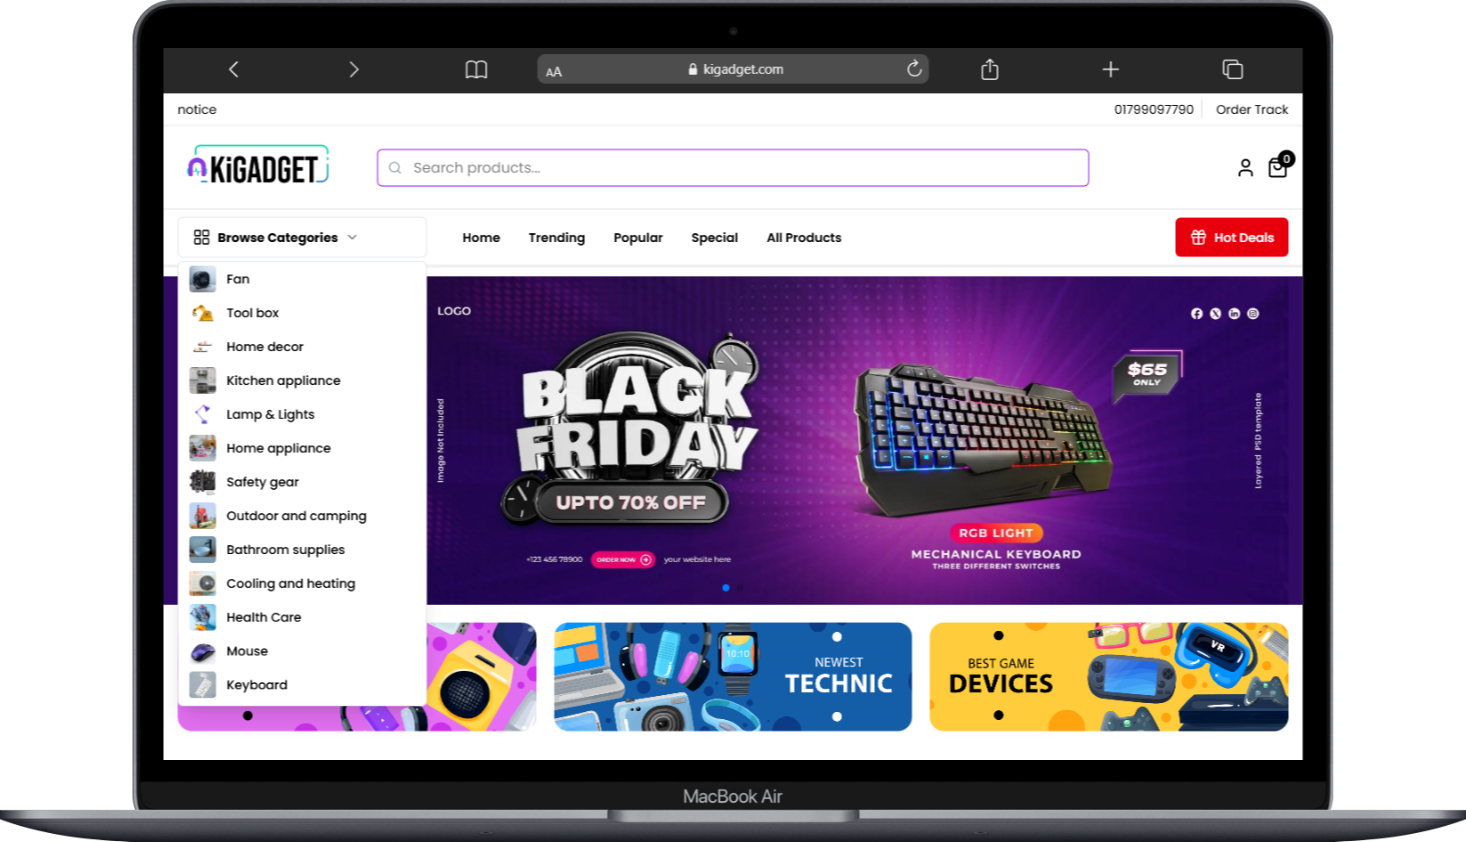Open the Best Game Devices banner
The width and height of the screenshot is (1466, 842).
click(x=1109, y=677)
